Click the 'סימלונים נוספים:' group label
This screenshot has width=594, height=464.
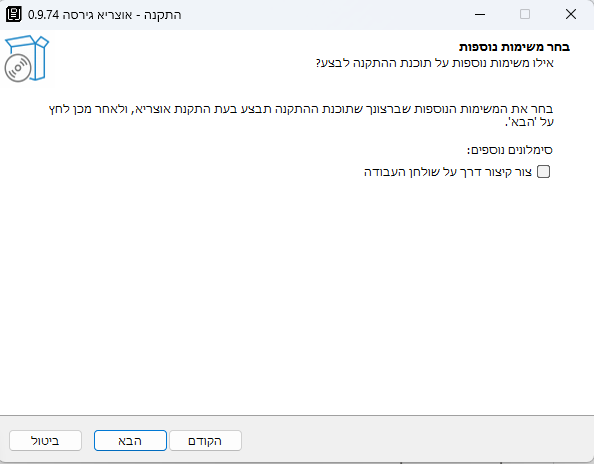click(510, 150)
